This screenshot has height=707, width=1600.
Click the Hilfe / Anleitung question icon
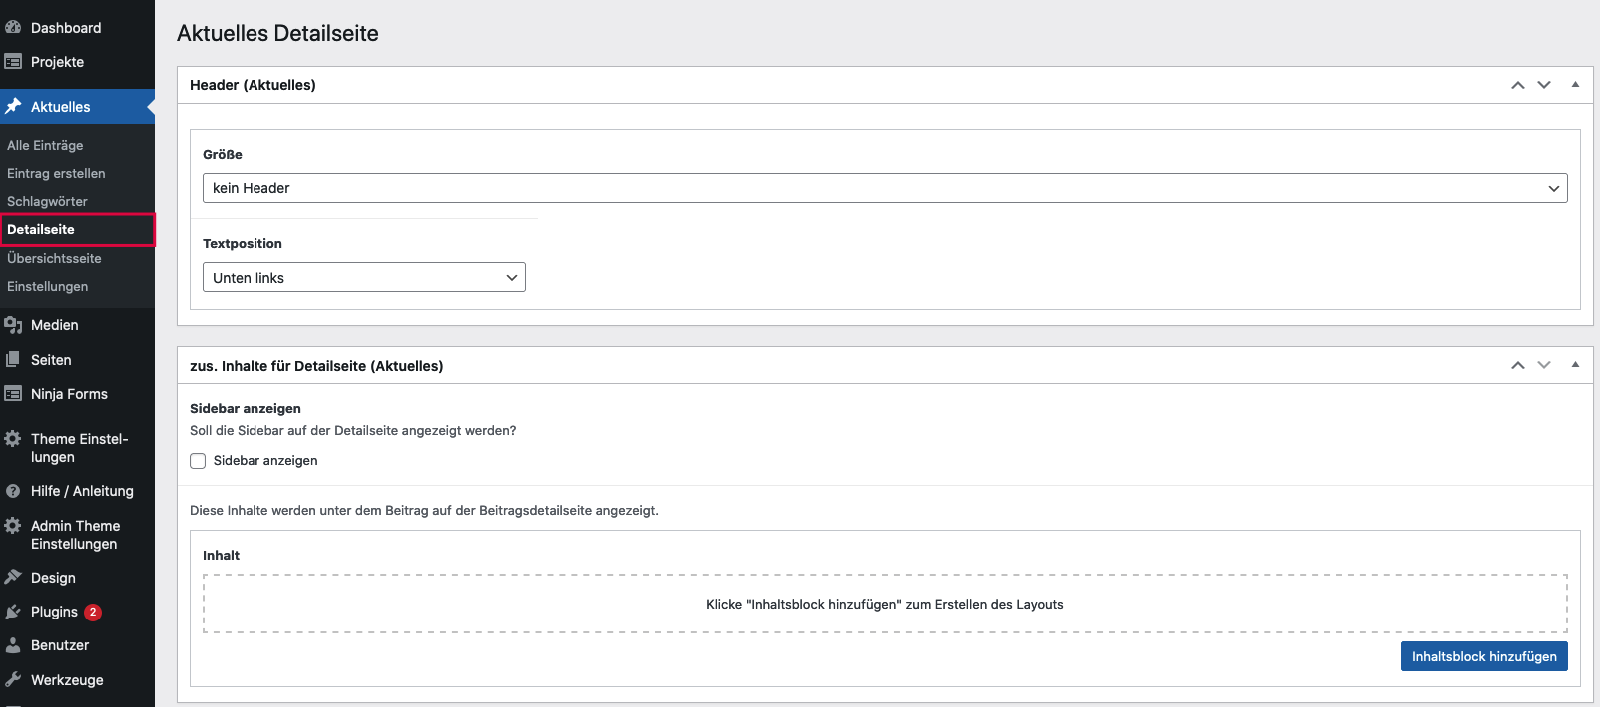coord(13,491)
